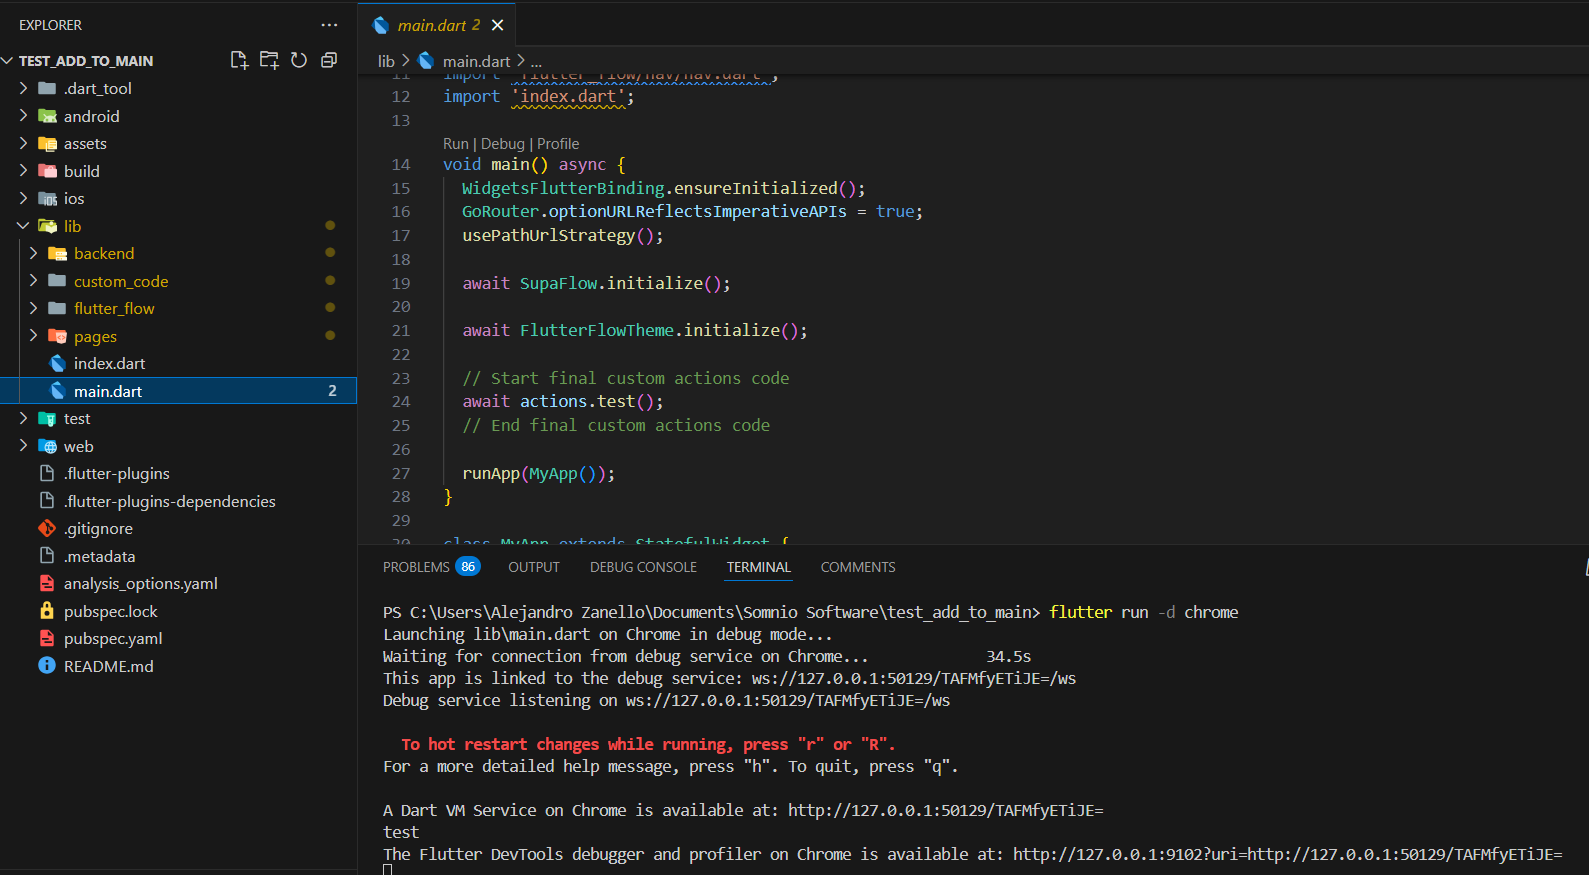Click Debug code lens above main()
The height and width of the screenshot is (875, 1589).
pyautogui.click(x=503, y=144)
